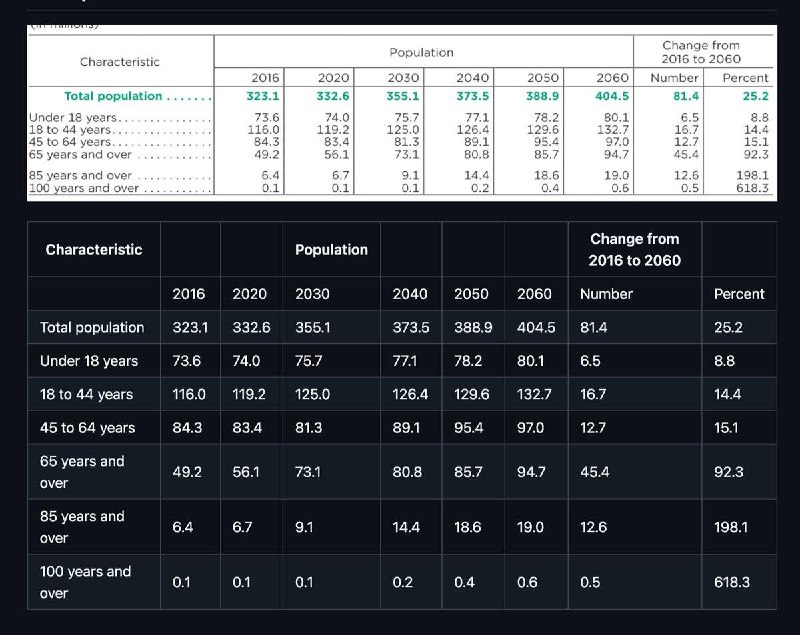The height and width of the screenshot is (635, 800).
Task: Select the 'Under 18 years' dark table row label
Action: click(x=89, y=361)
